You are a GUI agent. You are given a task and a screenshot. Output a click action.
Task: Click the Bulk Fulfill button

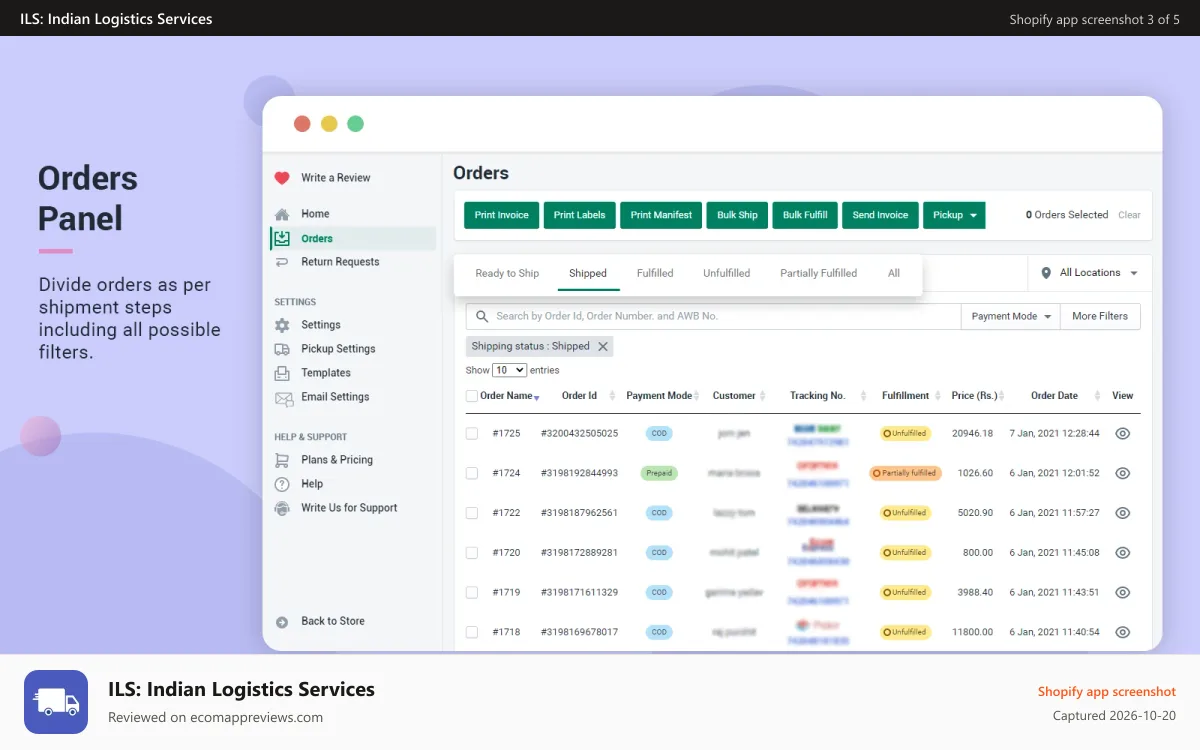coord(805,215)
